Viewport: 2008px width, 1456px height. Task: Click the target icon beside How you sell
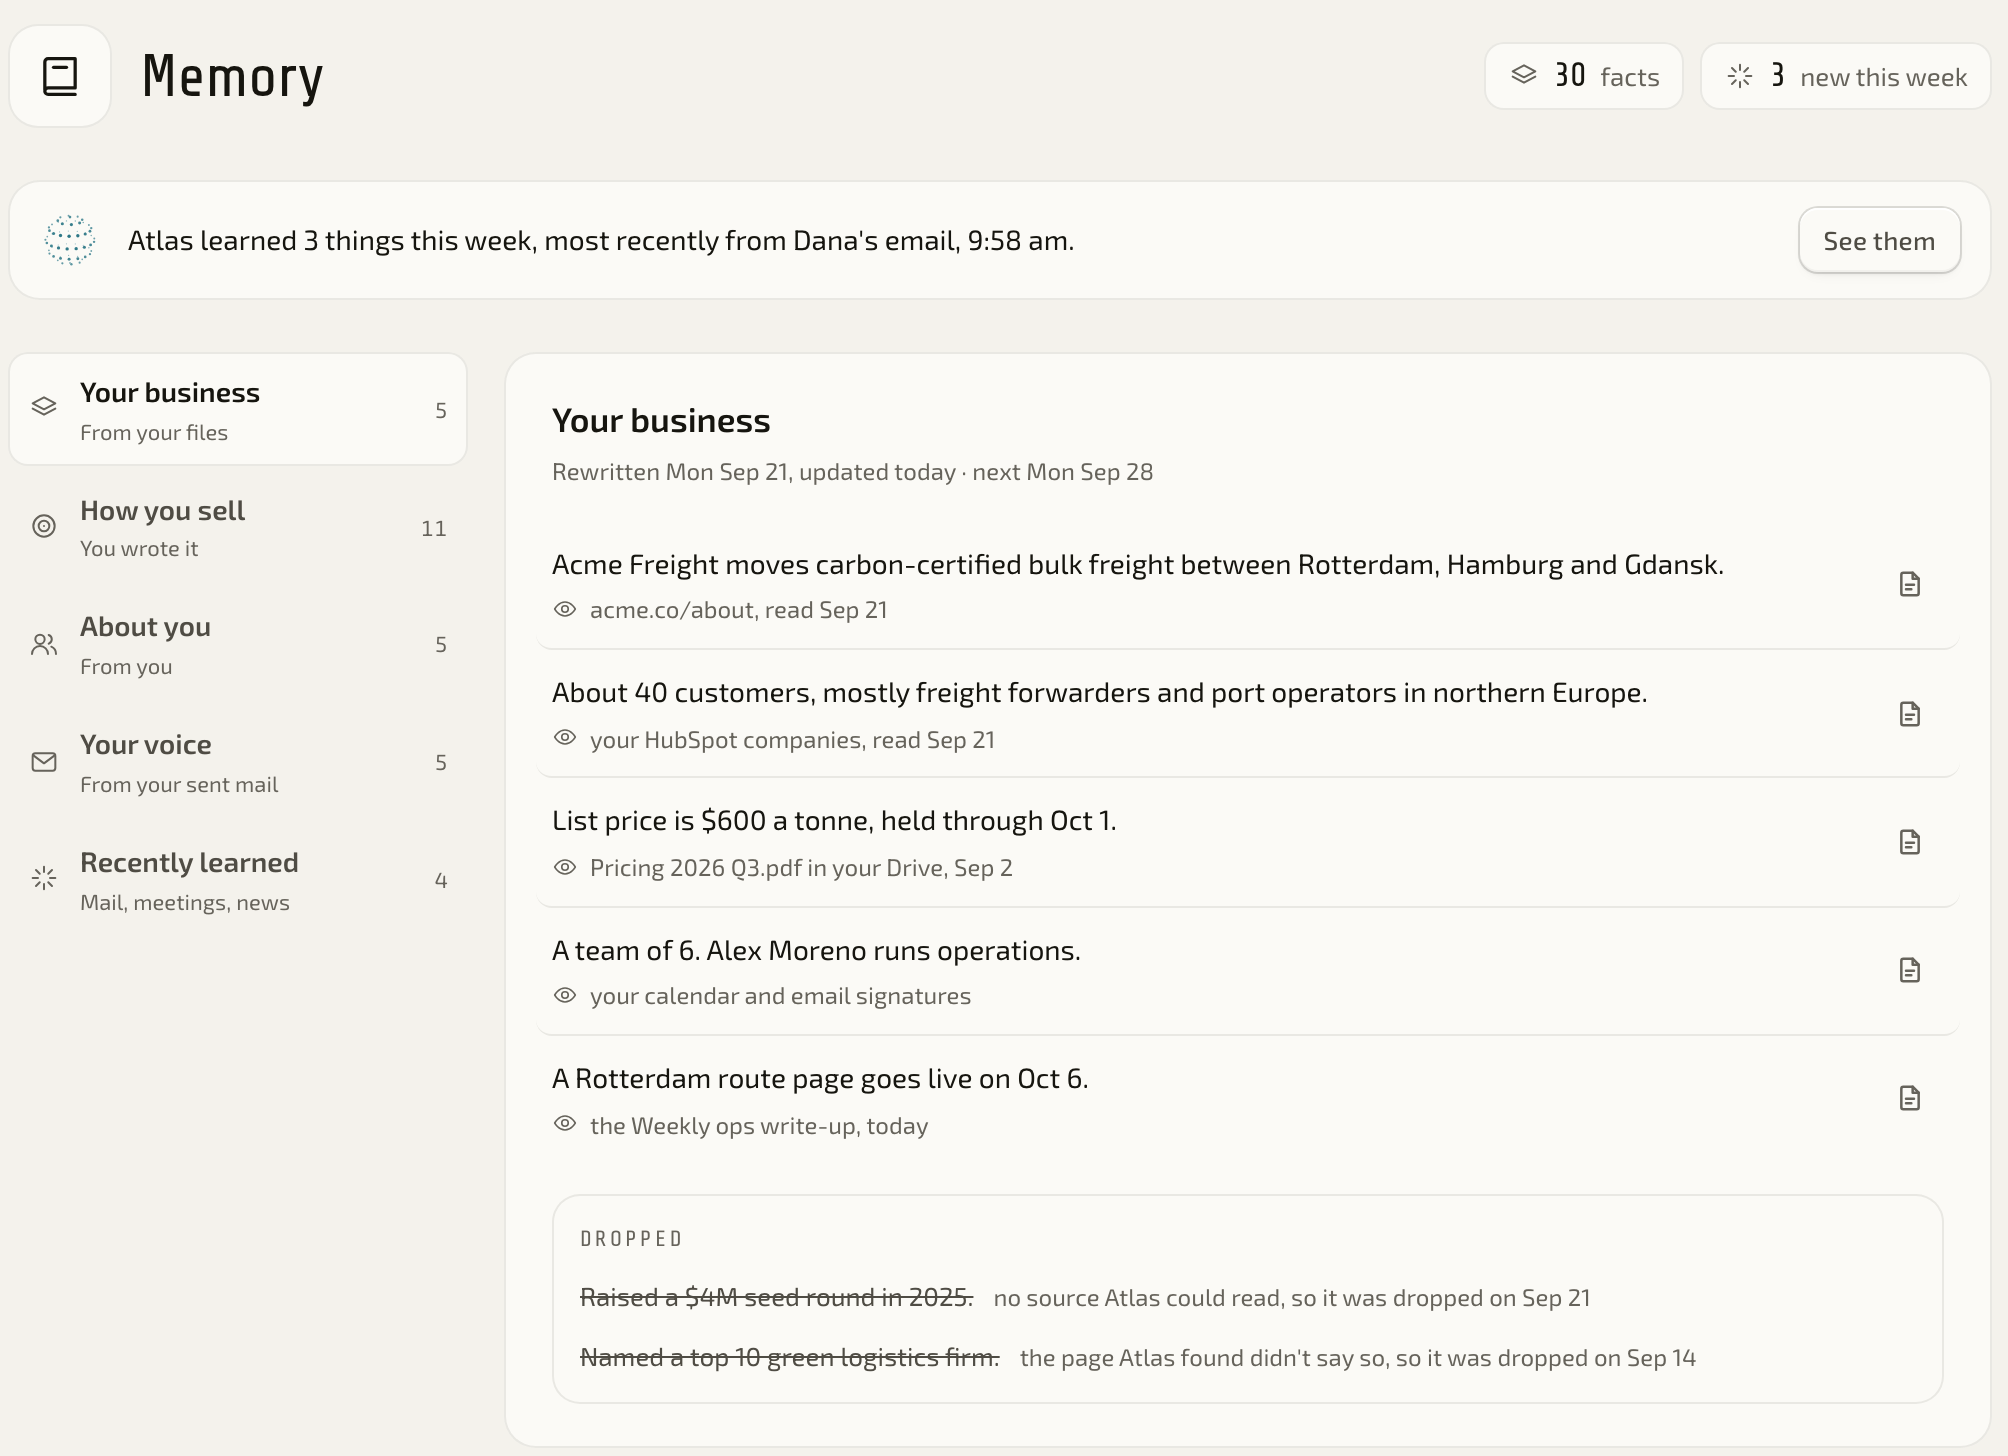[44, 526]
